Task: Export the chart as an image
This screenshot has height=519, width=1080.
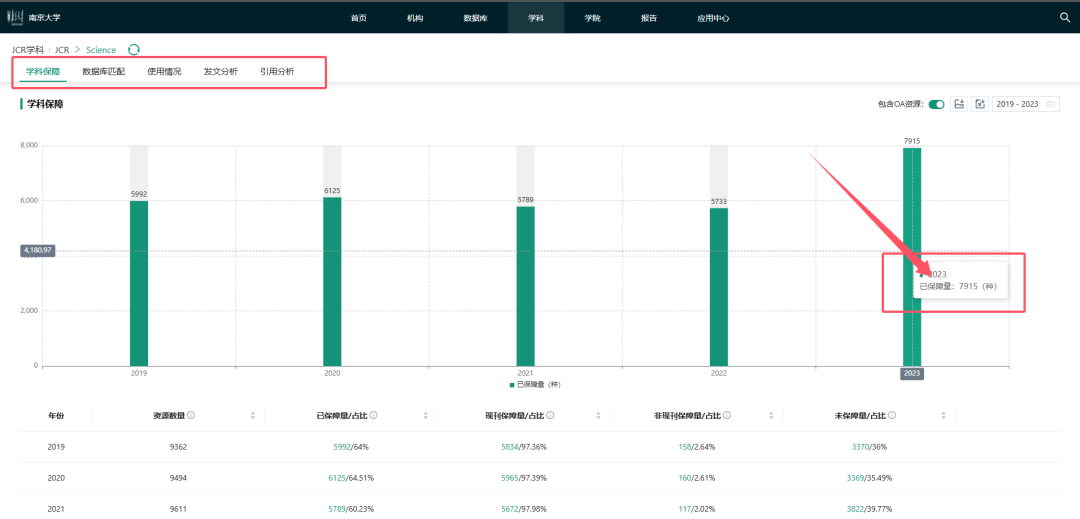Action: [x=959, y=104]
